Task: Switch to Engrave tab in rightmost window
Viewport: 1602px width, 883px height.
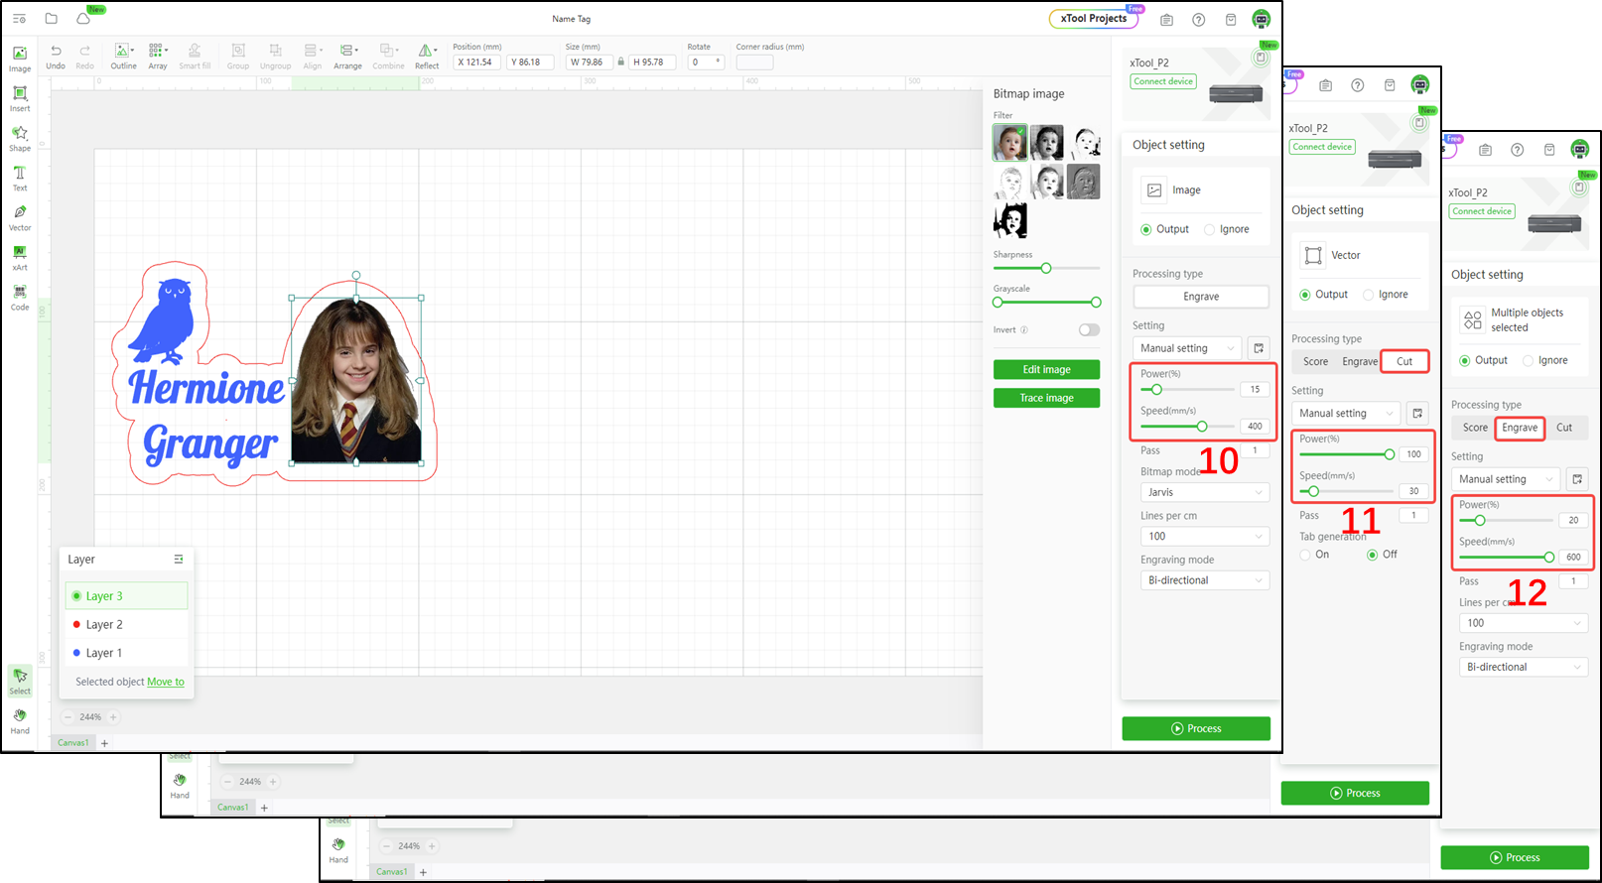Action: (1520, 427)
